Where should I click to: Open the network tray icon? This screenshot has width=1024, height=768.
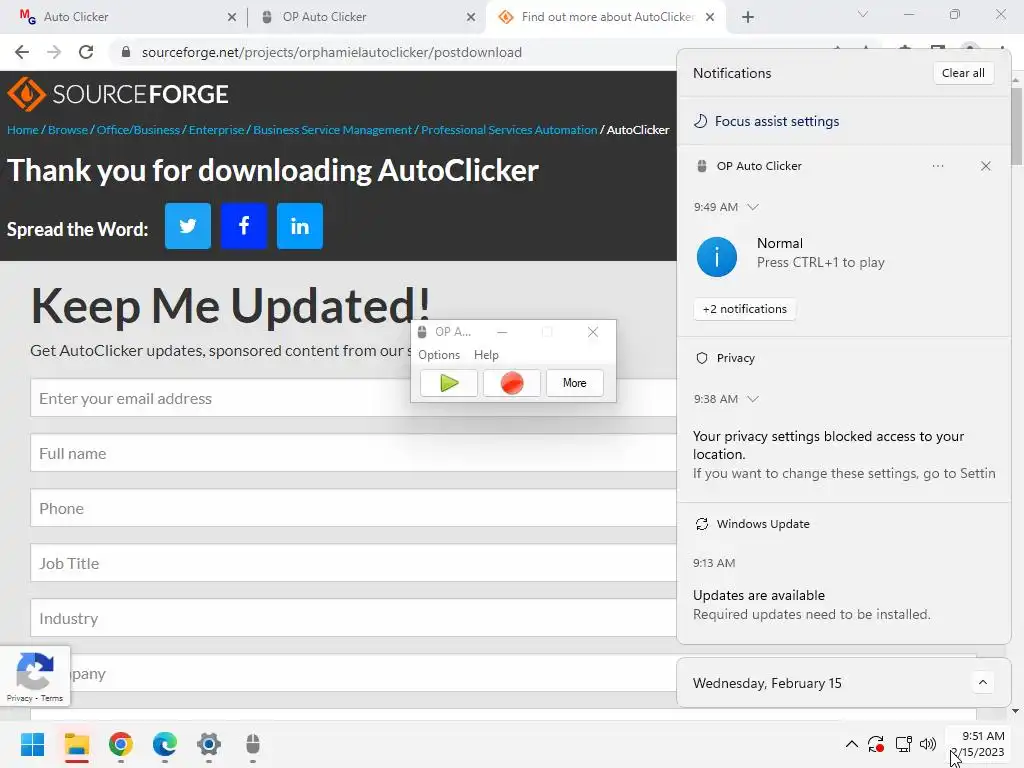[903, 744]
